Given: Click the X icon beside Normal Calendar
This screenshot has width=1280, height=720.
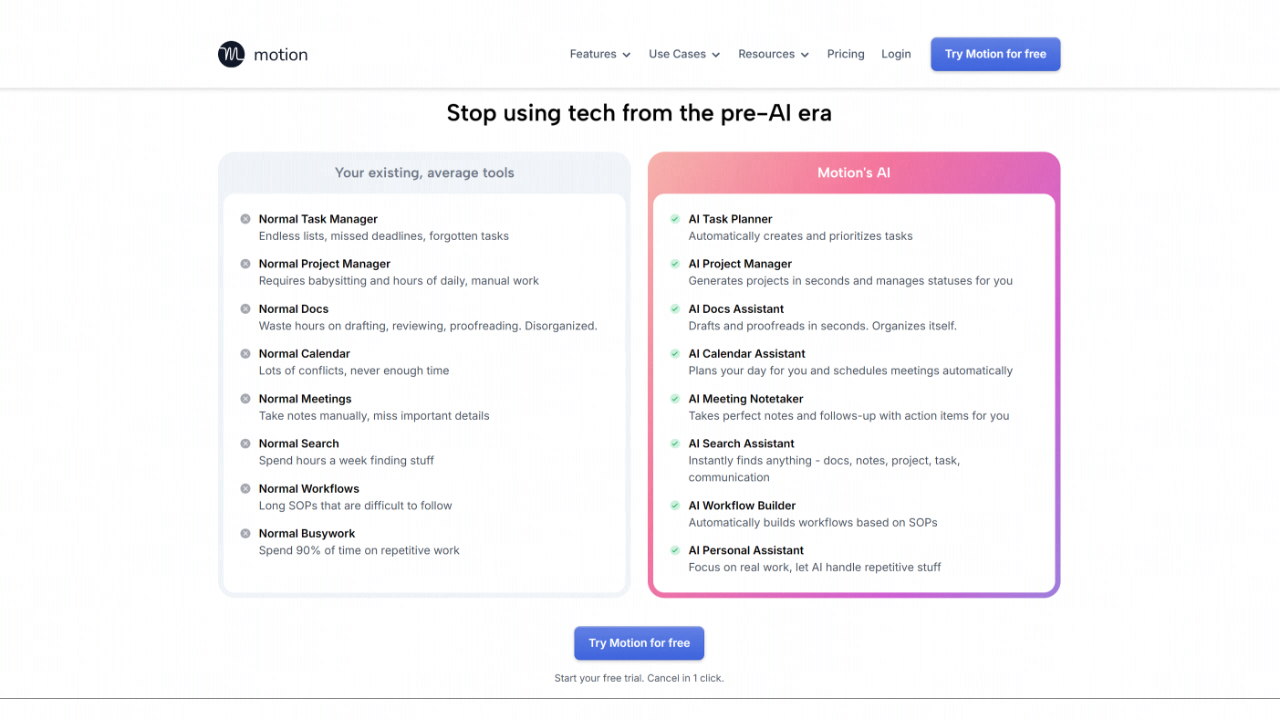Looking at the screenshot, I should pos(245,354).
